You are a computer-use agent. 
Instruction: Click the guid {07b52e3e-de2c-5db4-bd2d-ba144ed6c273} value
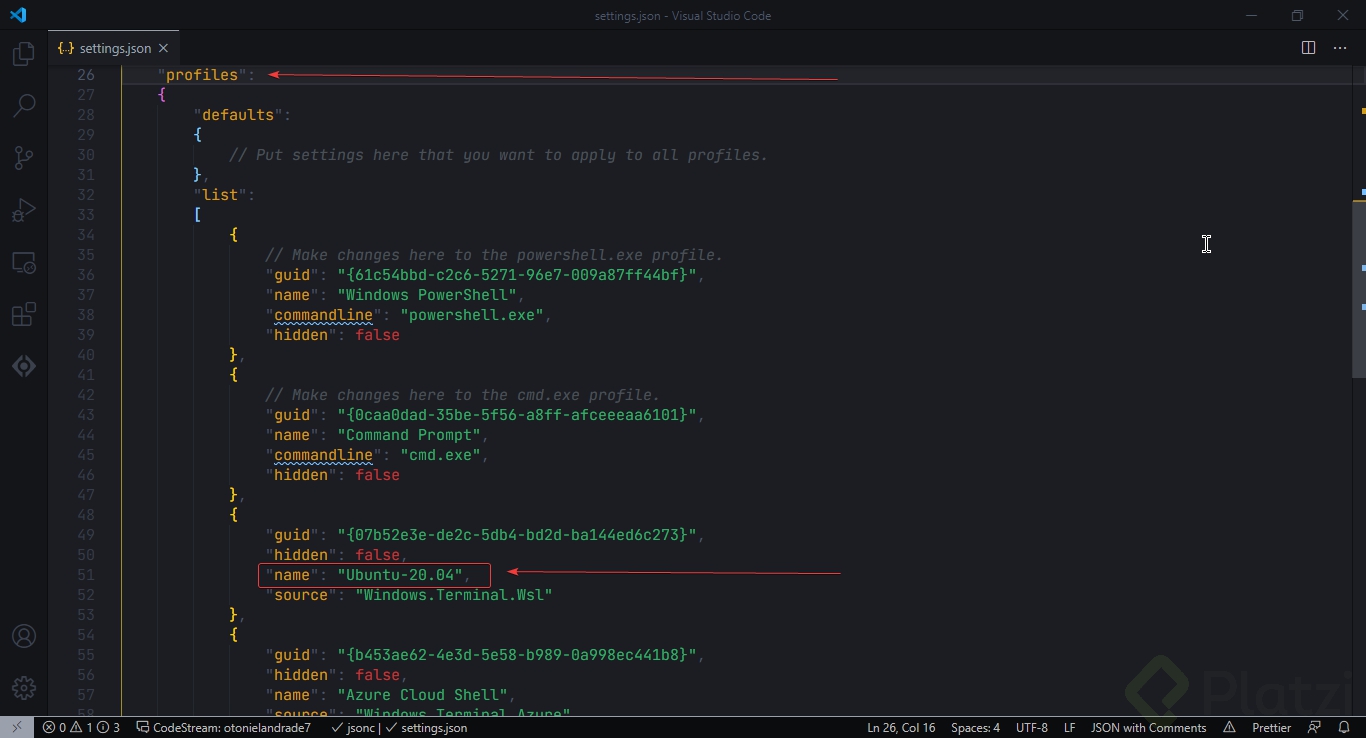click(x=516, y=535)
